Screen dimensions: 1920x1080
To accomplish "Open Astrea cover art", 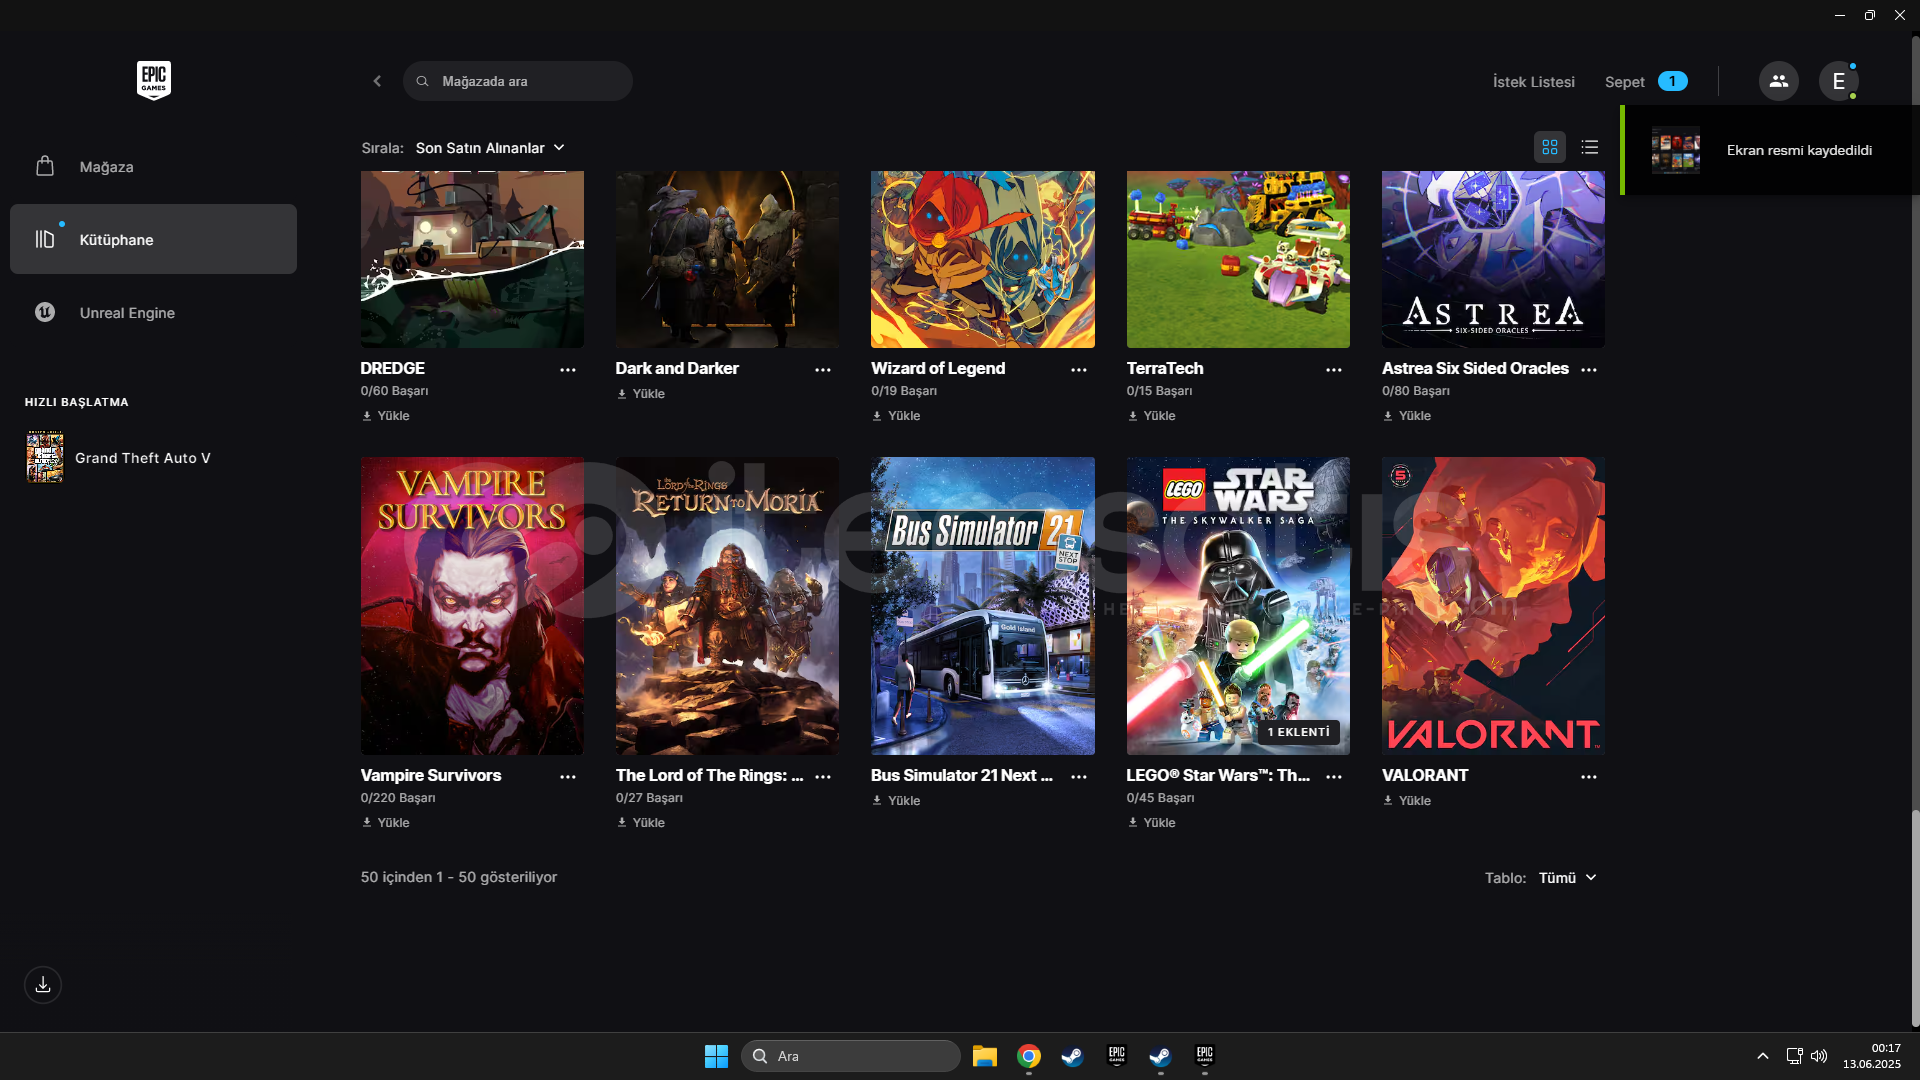I will pos(1493,259).
